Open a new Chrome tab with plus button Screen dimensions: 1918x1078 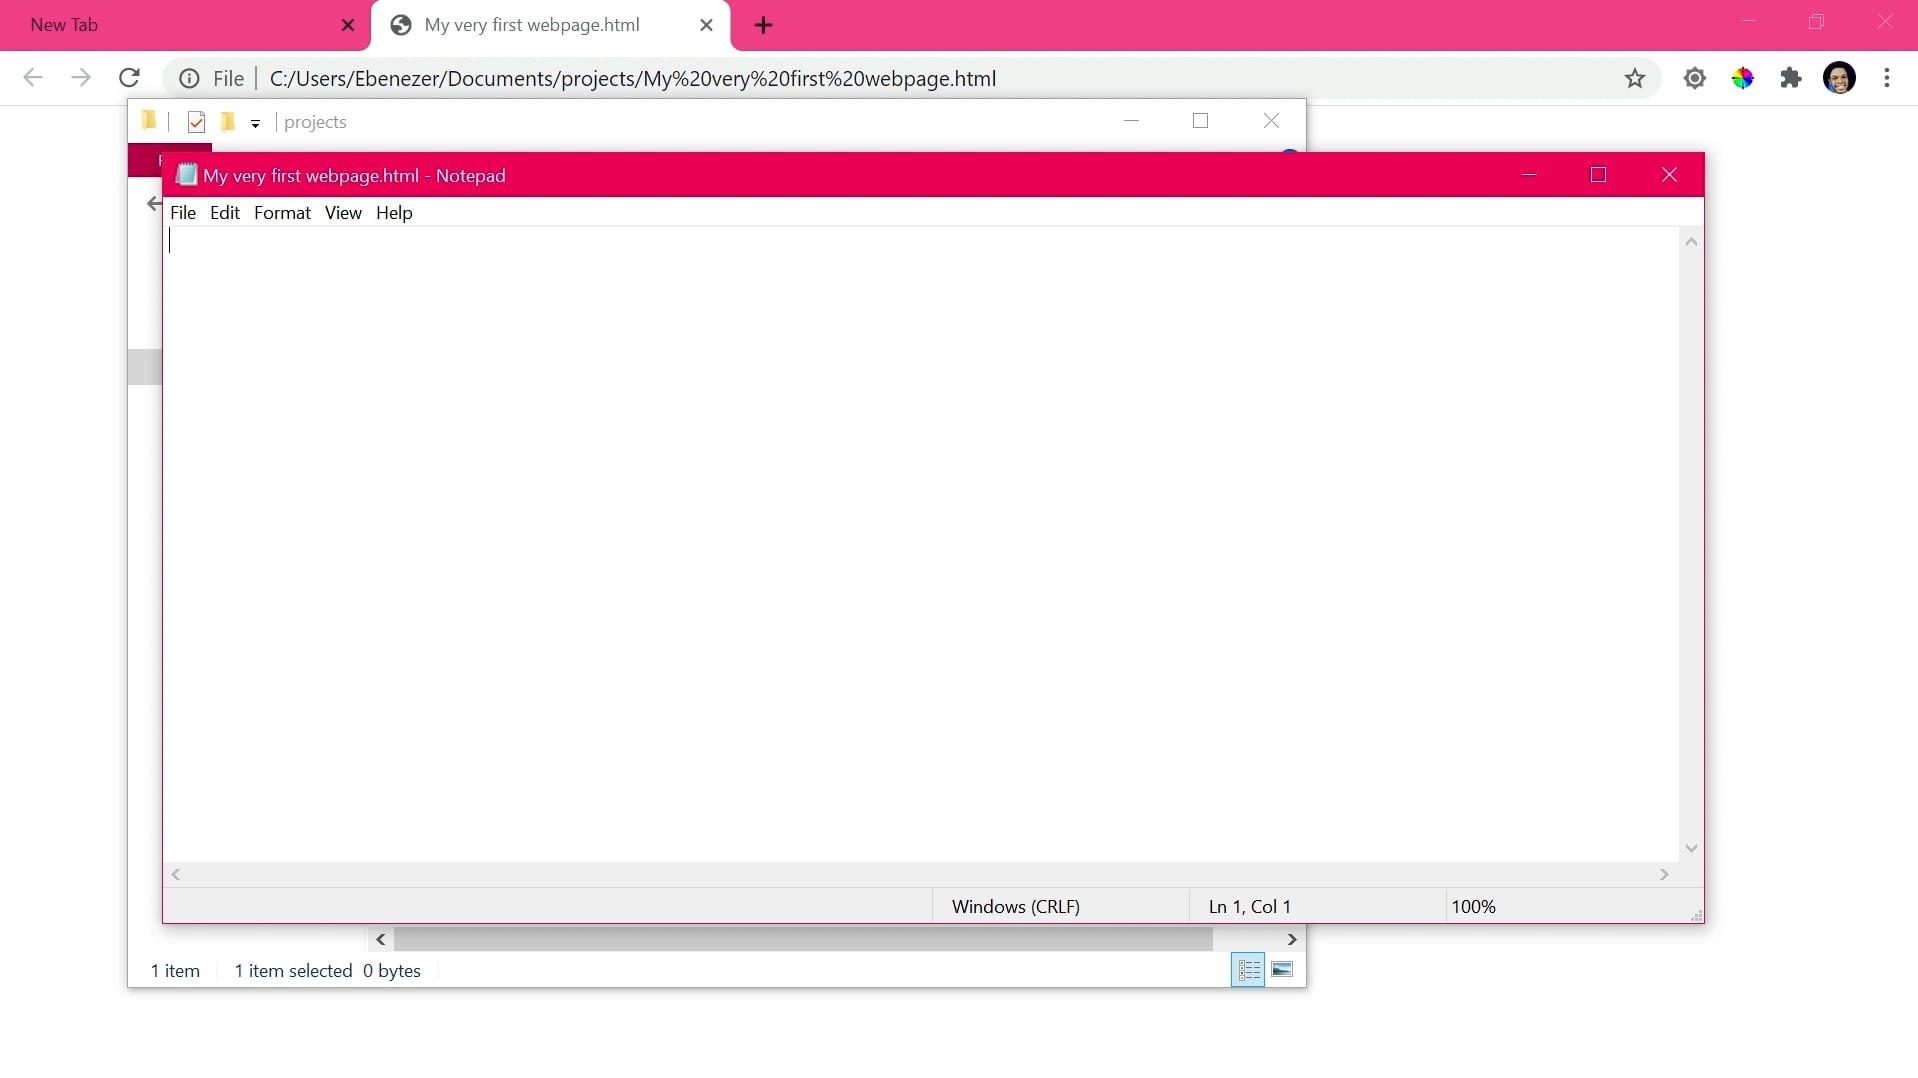(x=763, y=25)
